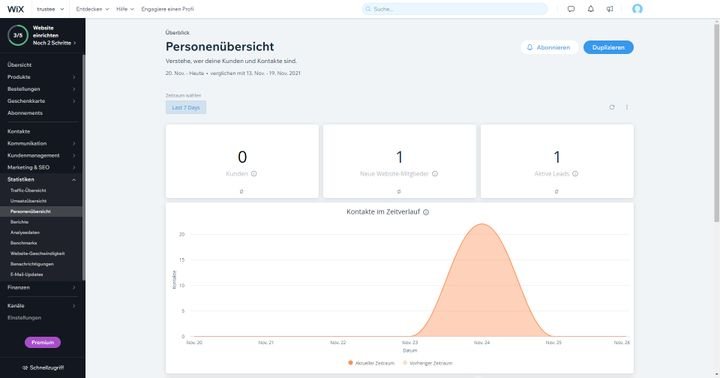The image size is (720, 378).
Task: Click Engagiere einen Profi link
Action: click(x=168, y=9)
